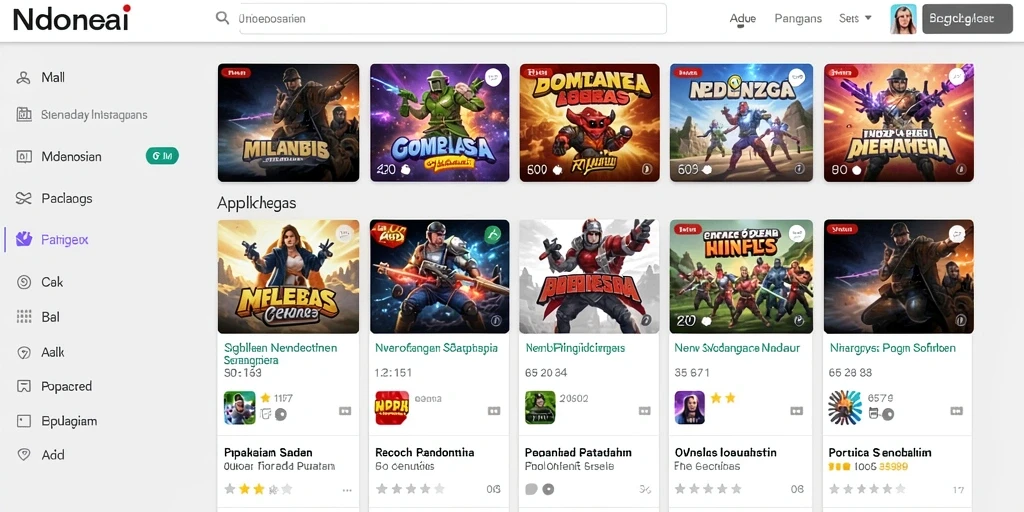Click the Cak sidebar icon
The width and height of the screenshot is (1024, 512).
(24, 282)
